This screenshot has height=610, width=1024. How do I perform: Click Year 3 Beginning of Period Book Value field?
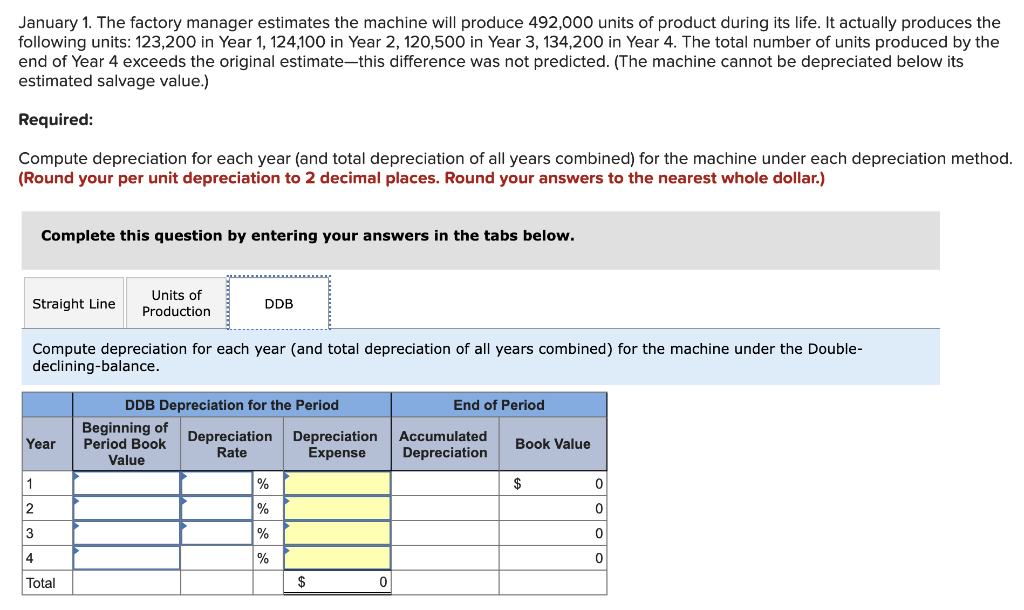(x=125, y=533)
